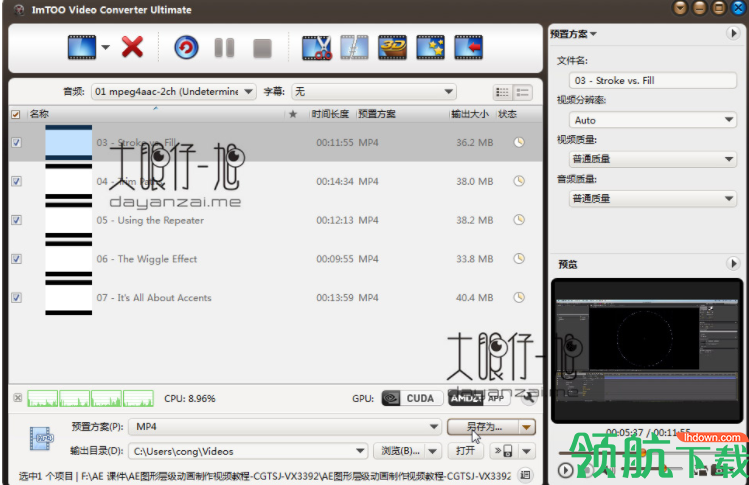
Task: Sort by the 时间长度 column header
Action: pyautogui.click(x=331, y=114)
